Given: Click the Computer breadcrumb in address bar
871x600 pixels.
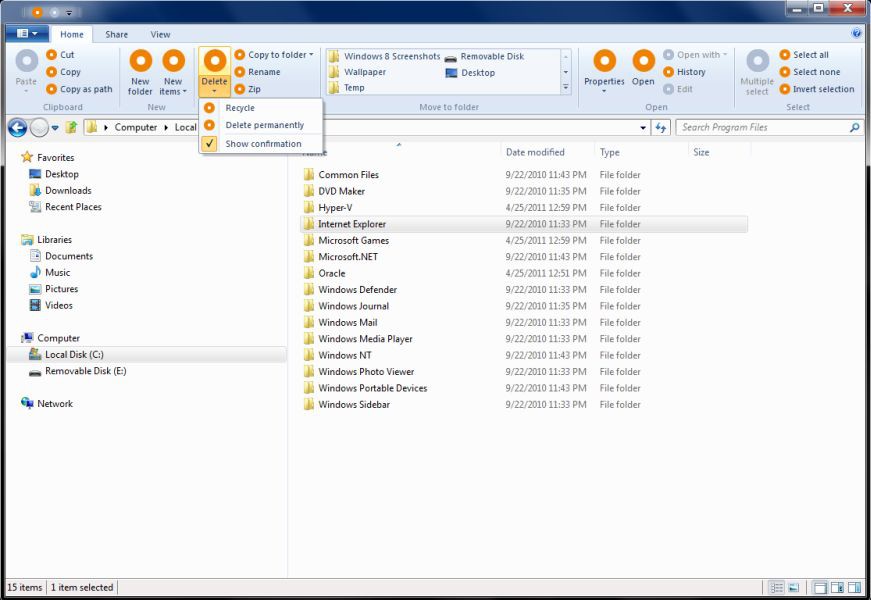Looking at the screenshot, I should (136, 127).
